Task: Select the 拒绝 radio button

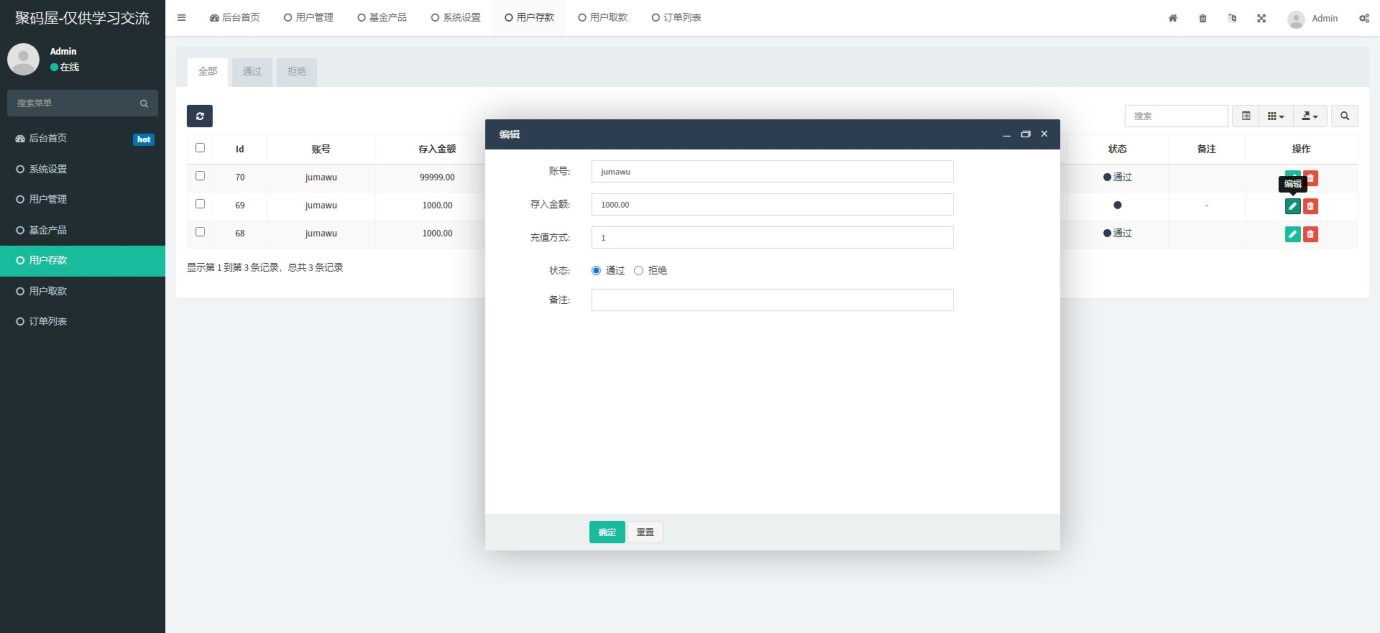Action: (x=639, y=270)
